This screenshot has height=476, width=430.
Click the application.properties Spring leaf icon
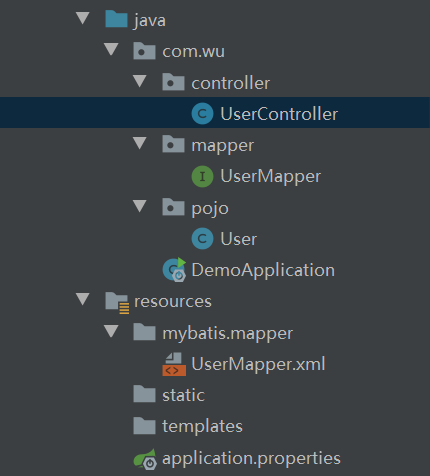pos(145,459)
